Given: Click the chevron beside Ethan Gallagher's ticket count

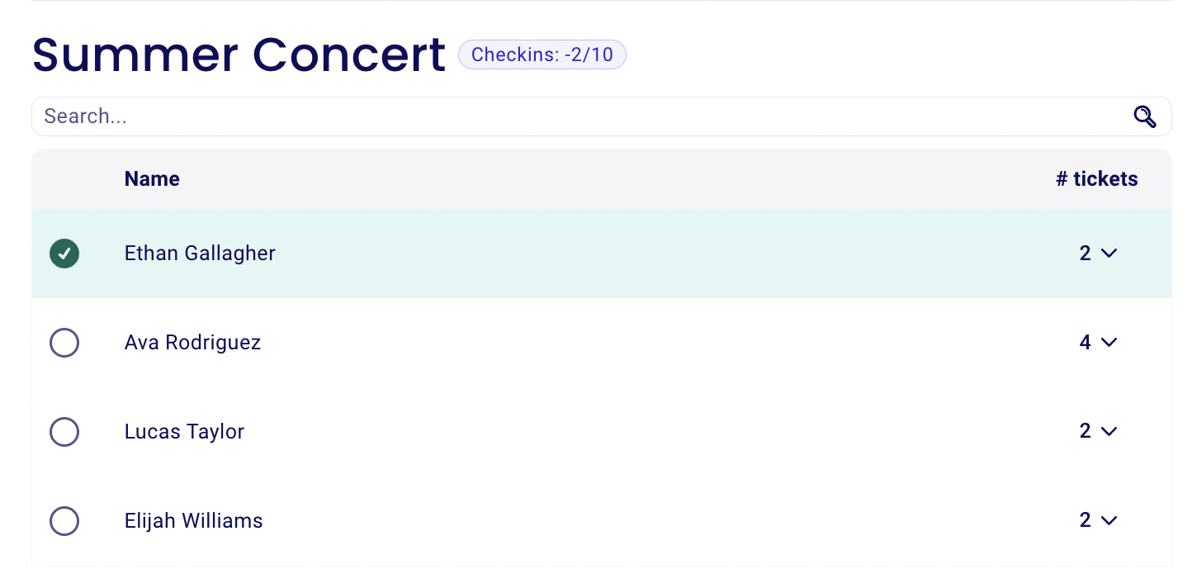Looking at the screenshot, I should tap(1109, 253).
